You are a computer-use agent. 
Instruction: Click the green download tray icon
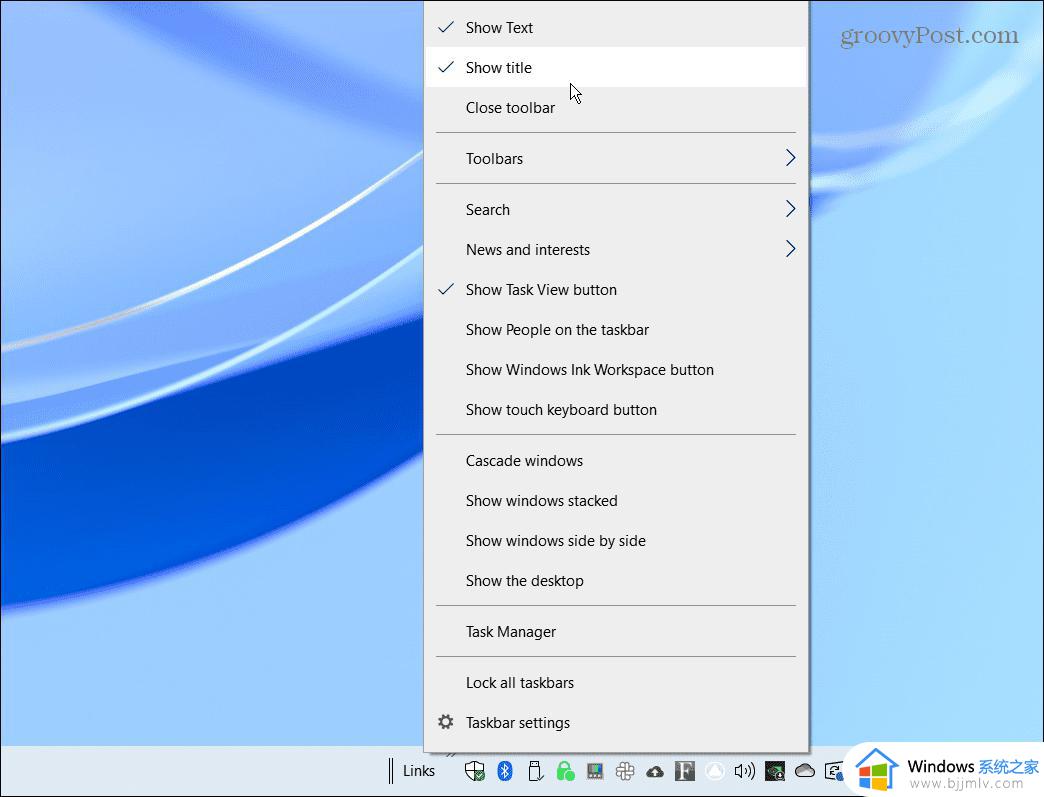[774, 771]
